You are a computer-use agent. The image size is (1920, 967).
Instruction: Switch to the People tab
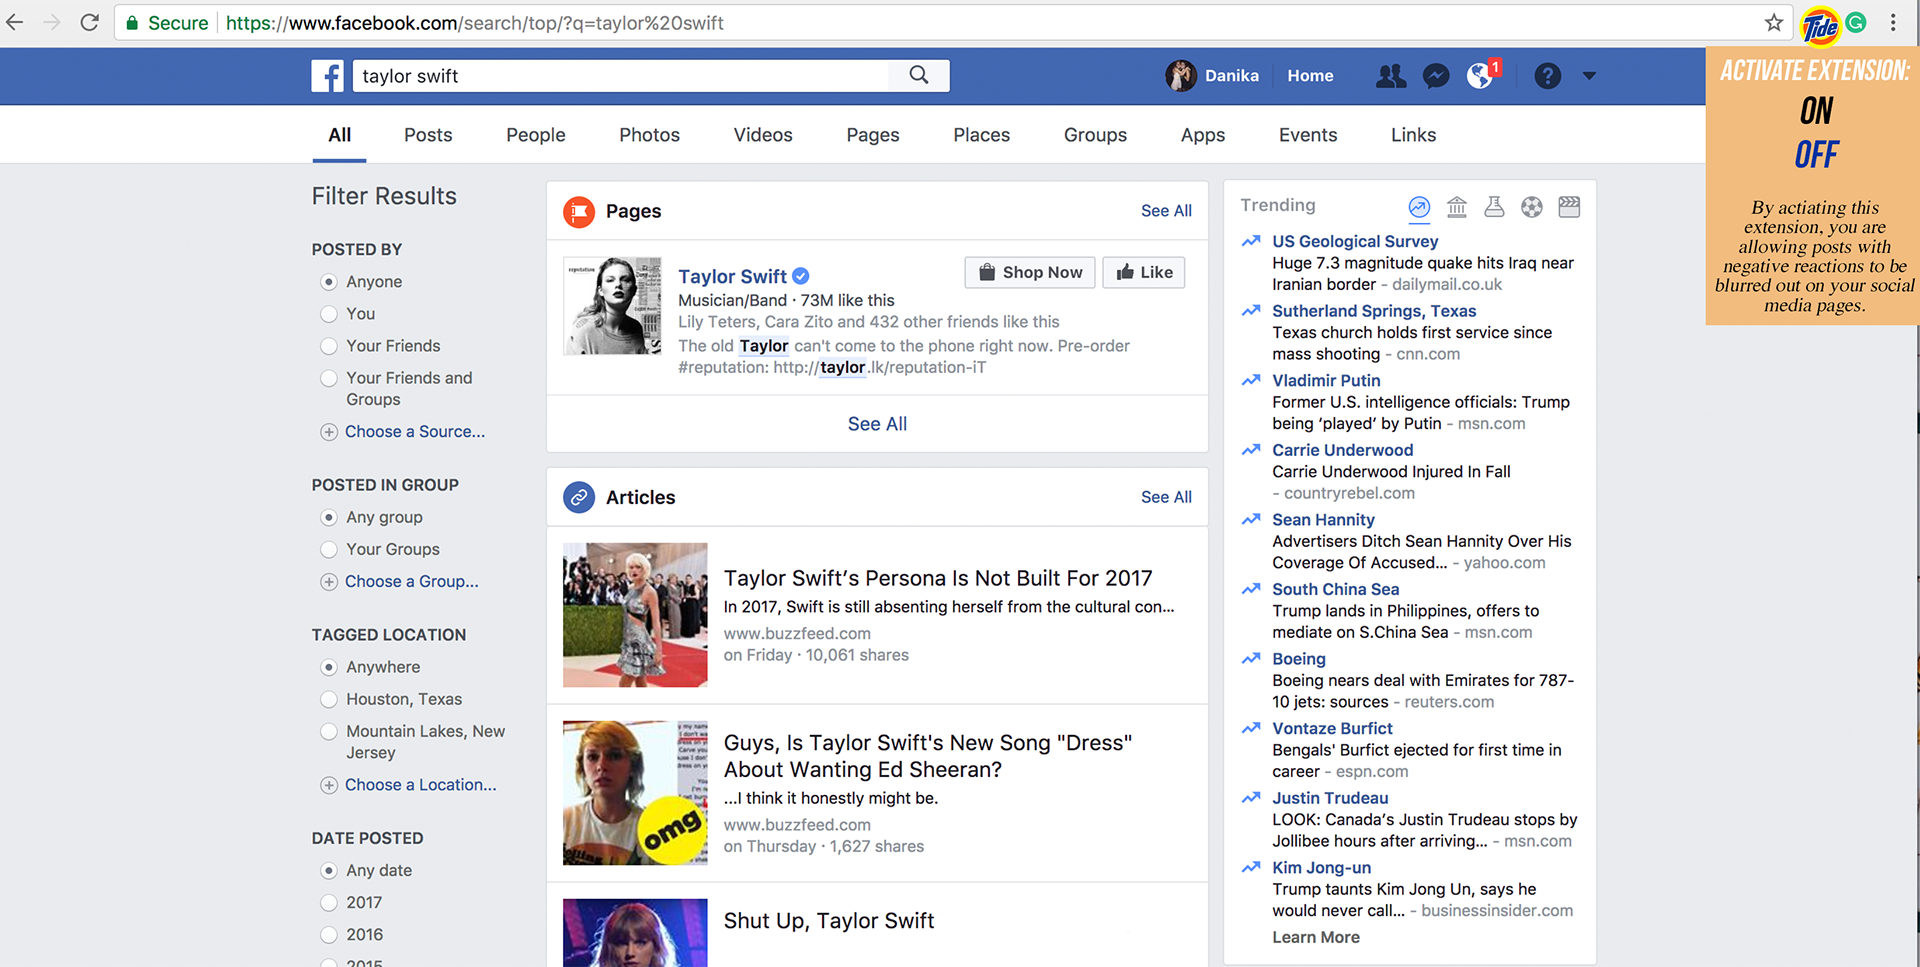point(535,135)
